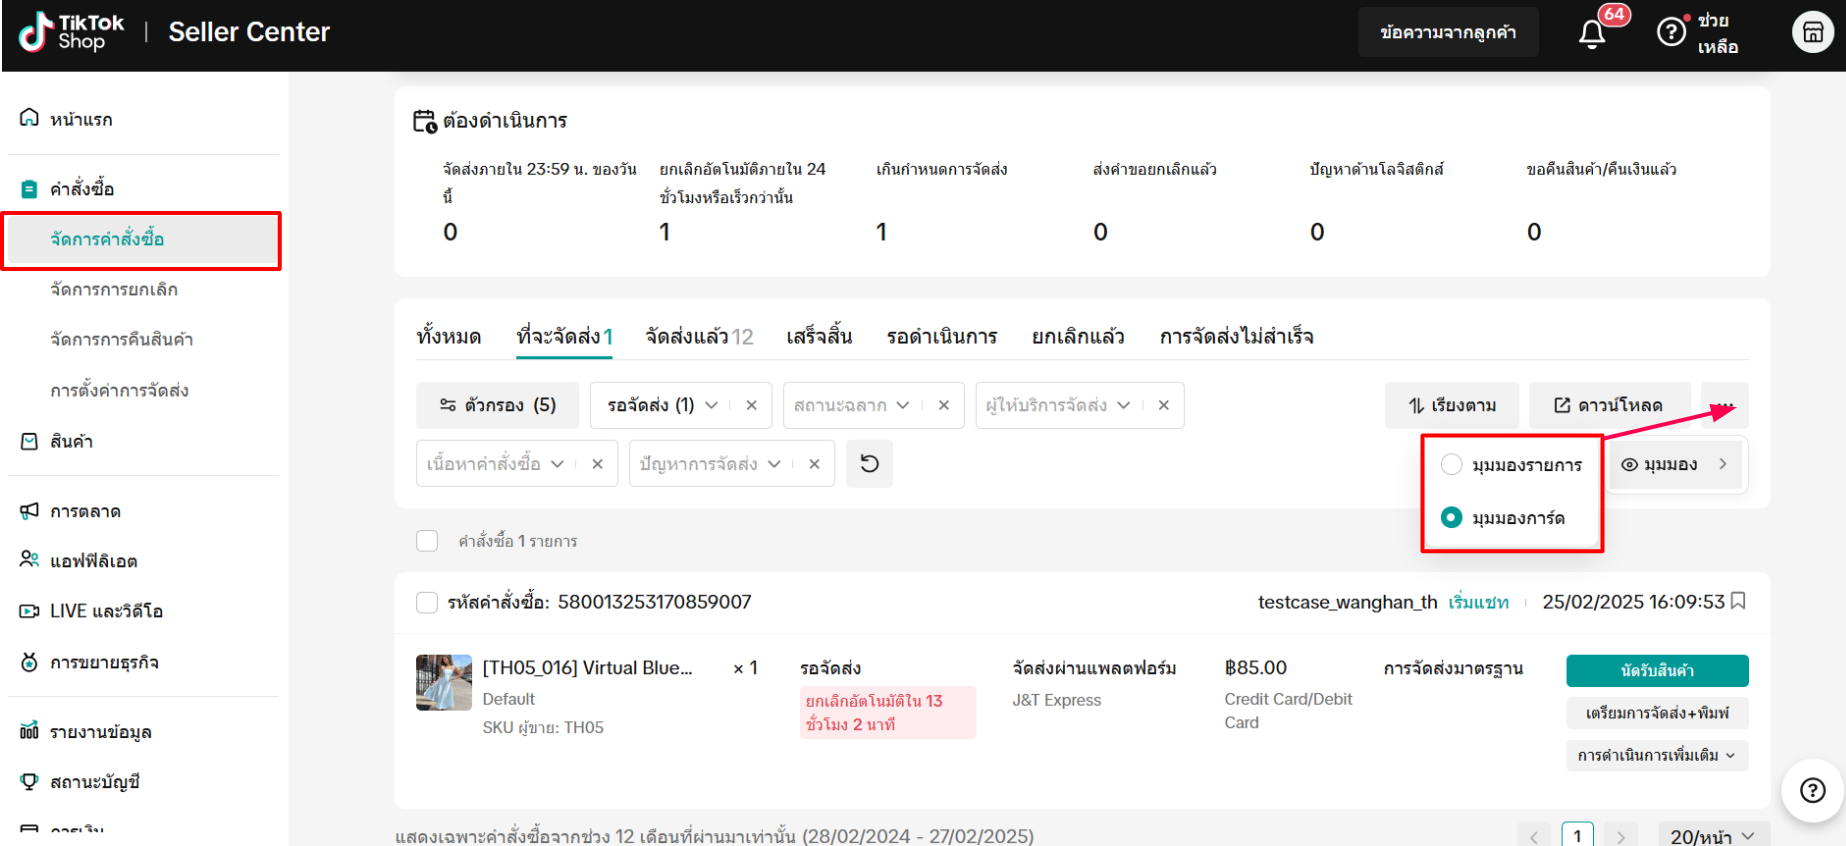
Task: Open the help question mark icon in header
Action: click(1671, 32)
